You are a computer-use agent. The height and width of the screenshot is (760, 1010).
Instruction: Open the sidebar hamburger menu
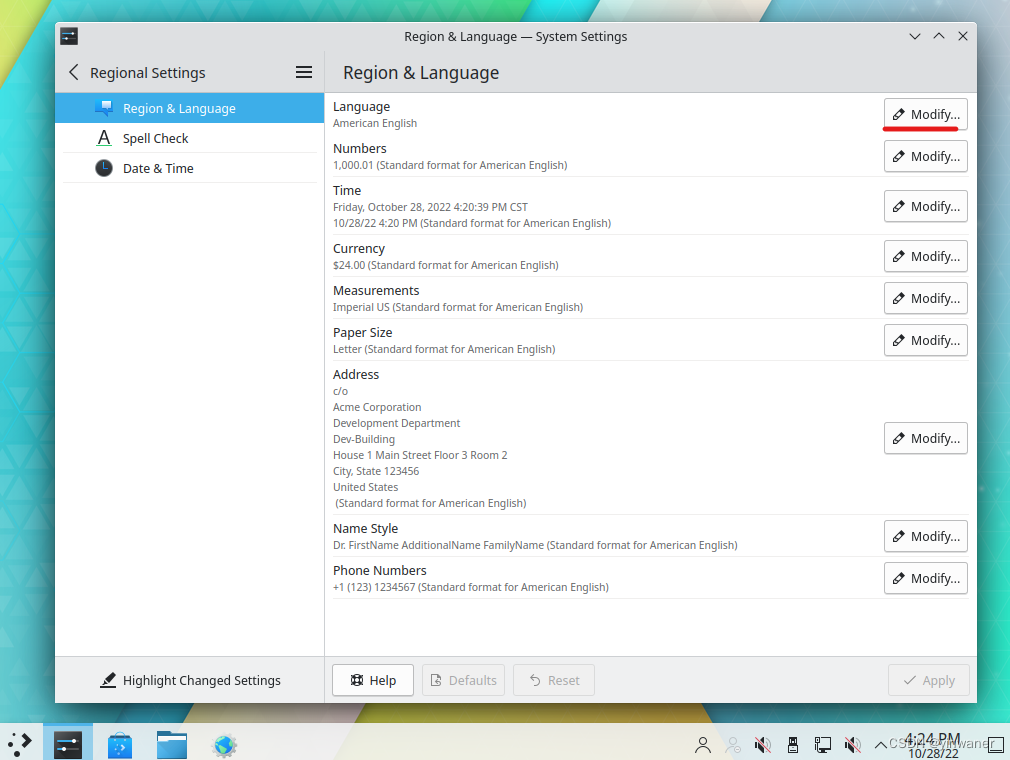point(304,72)
